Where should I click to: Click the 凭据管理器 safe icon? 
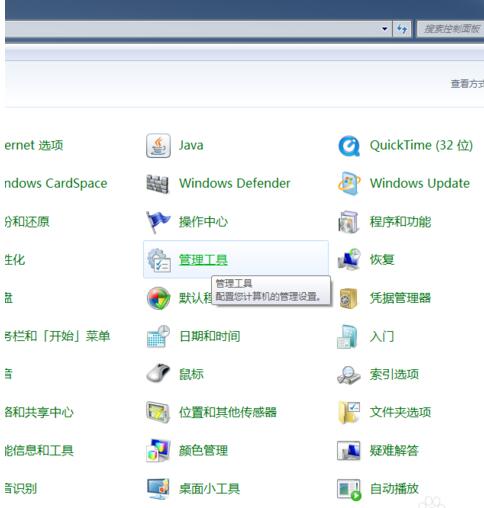click(349, 298)
